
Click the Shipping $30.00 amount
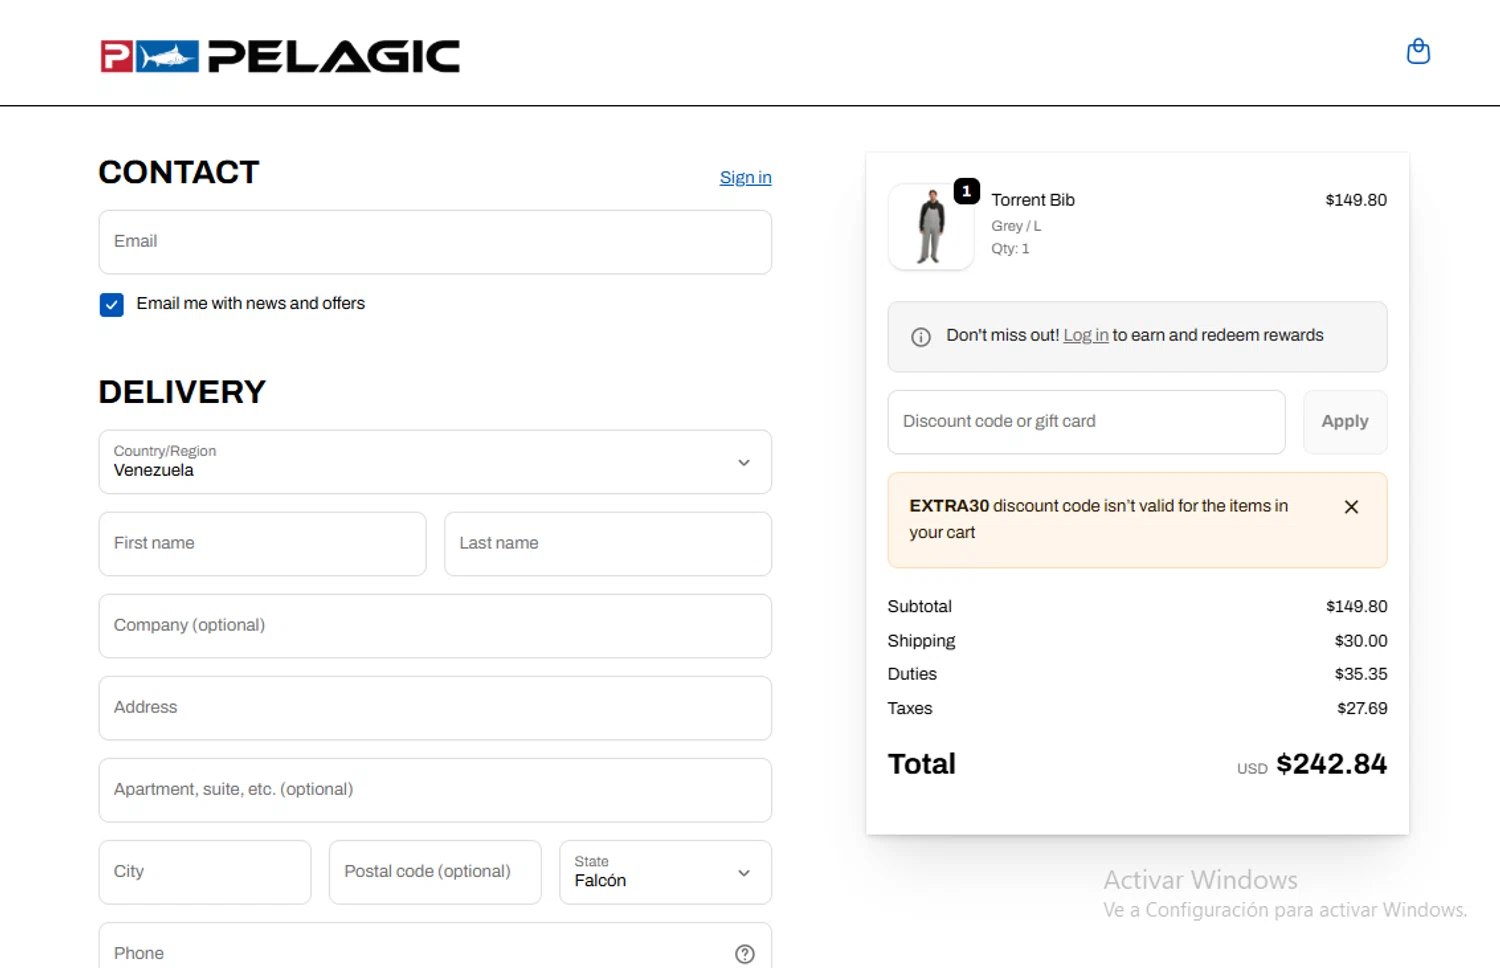point(1361,641)
